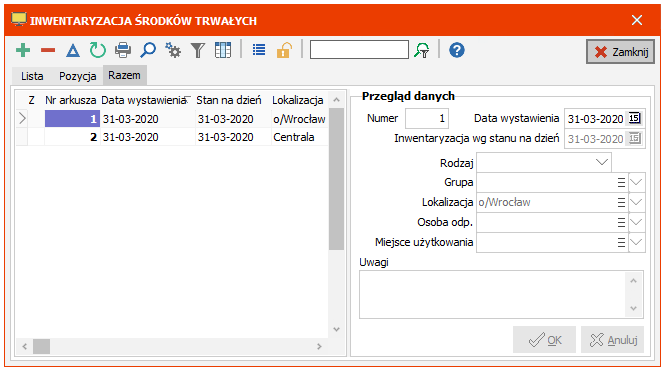Screen dimensions: 665x371
Task: Switch to the Pozycja tab
Action: tap(78, 76)
